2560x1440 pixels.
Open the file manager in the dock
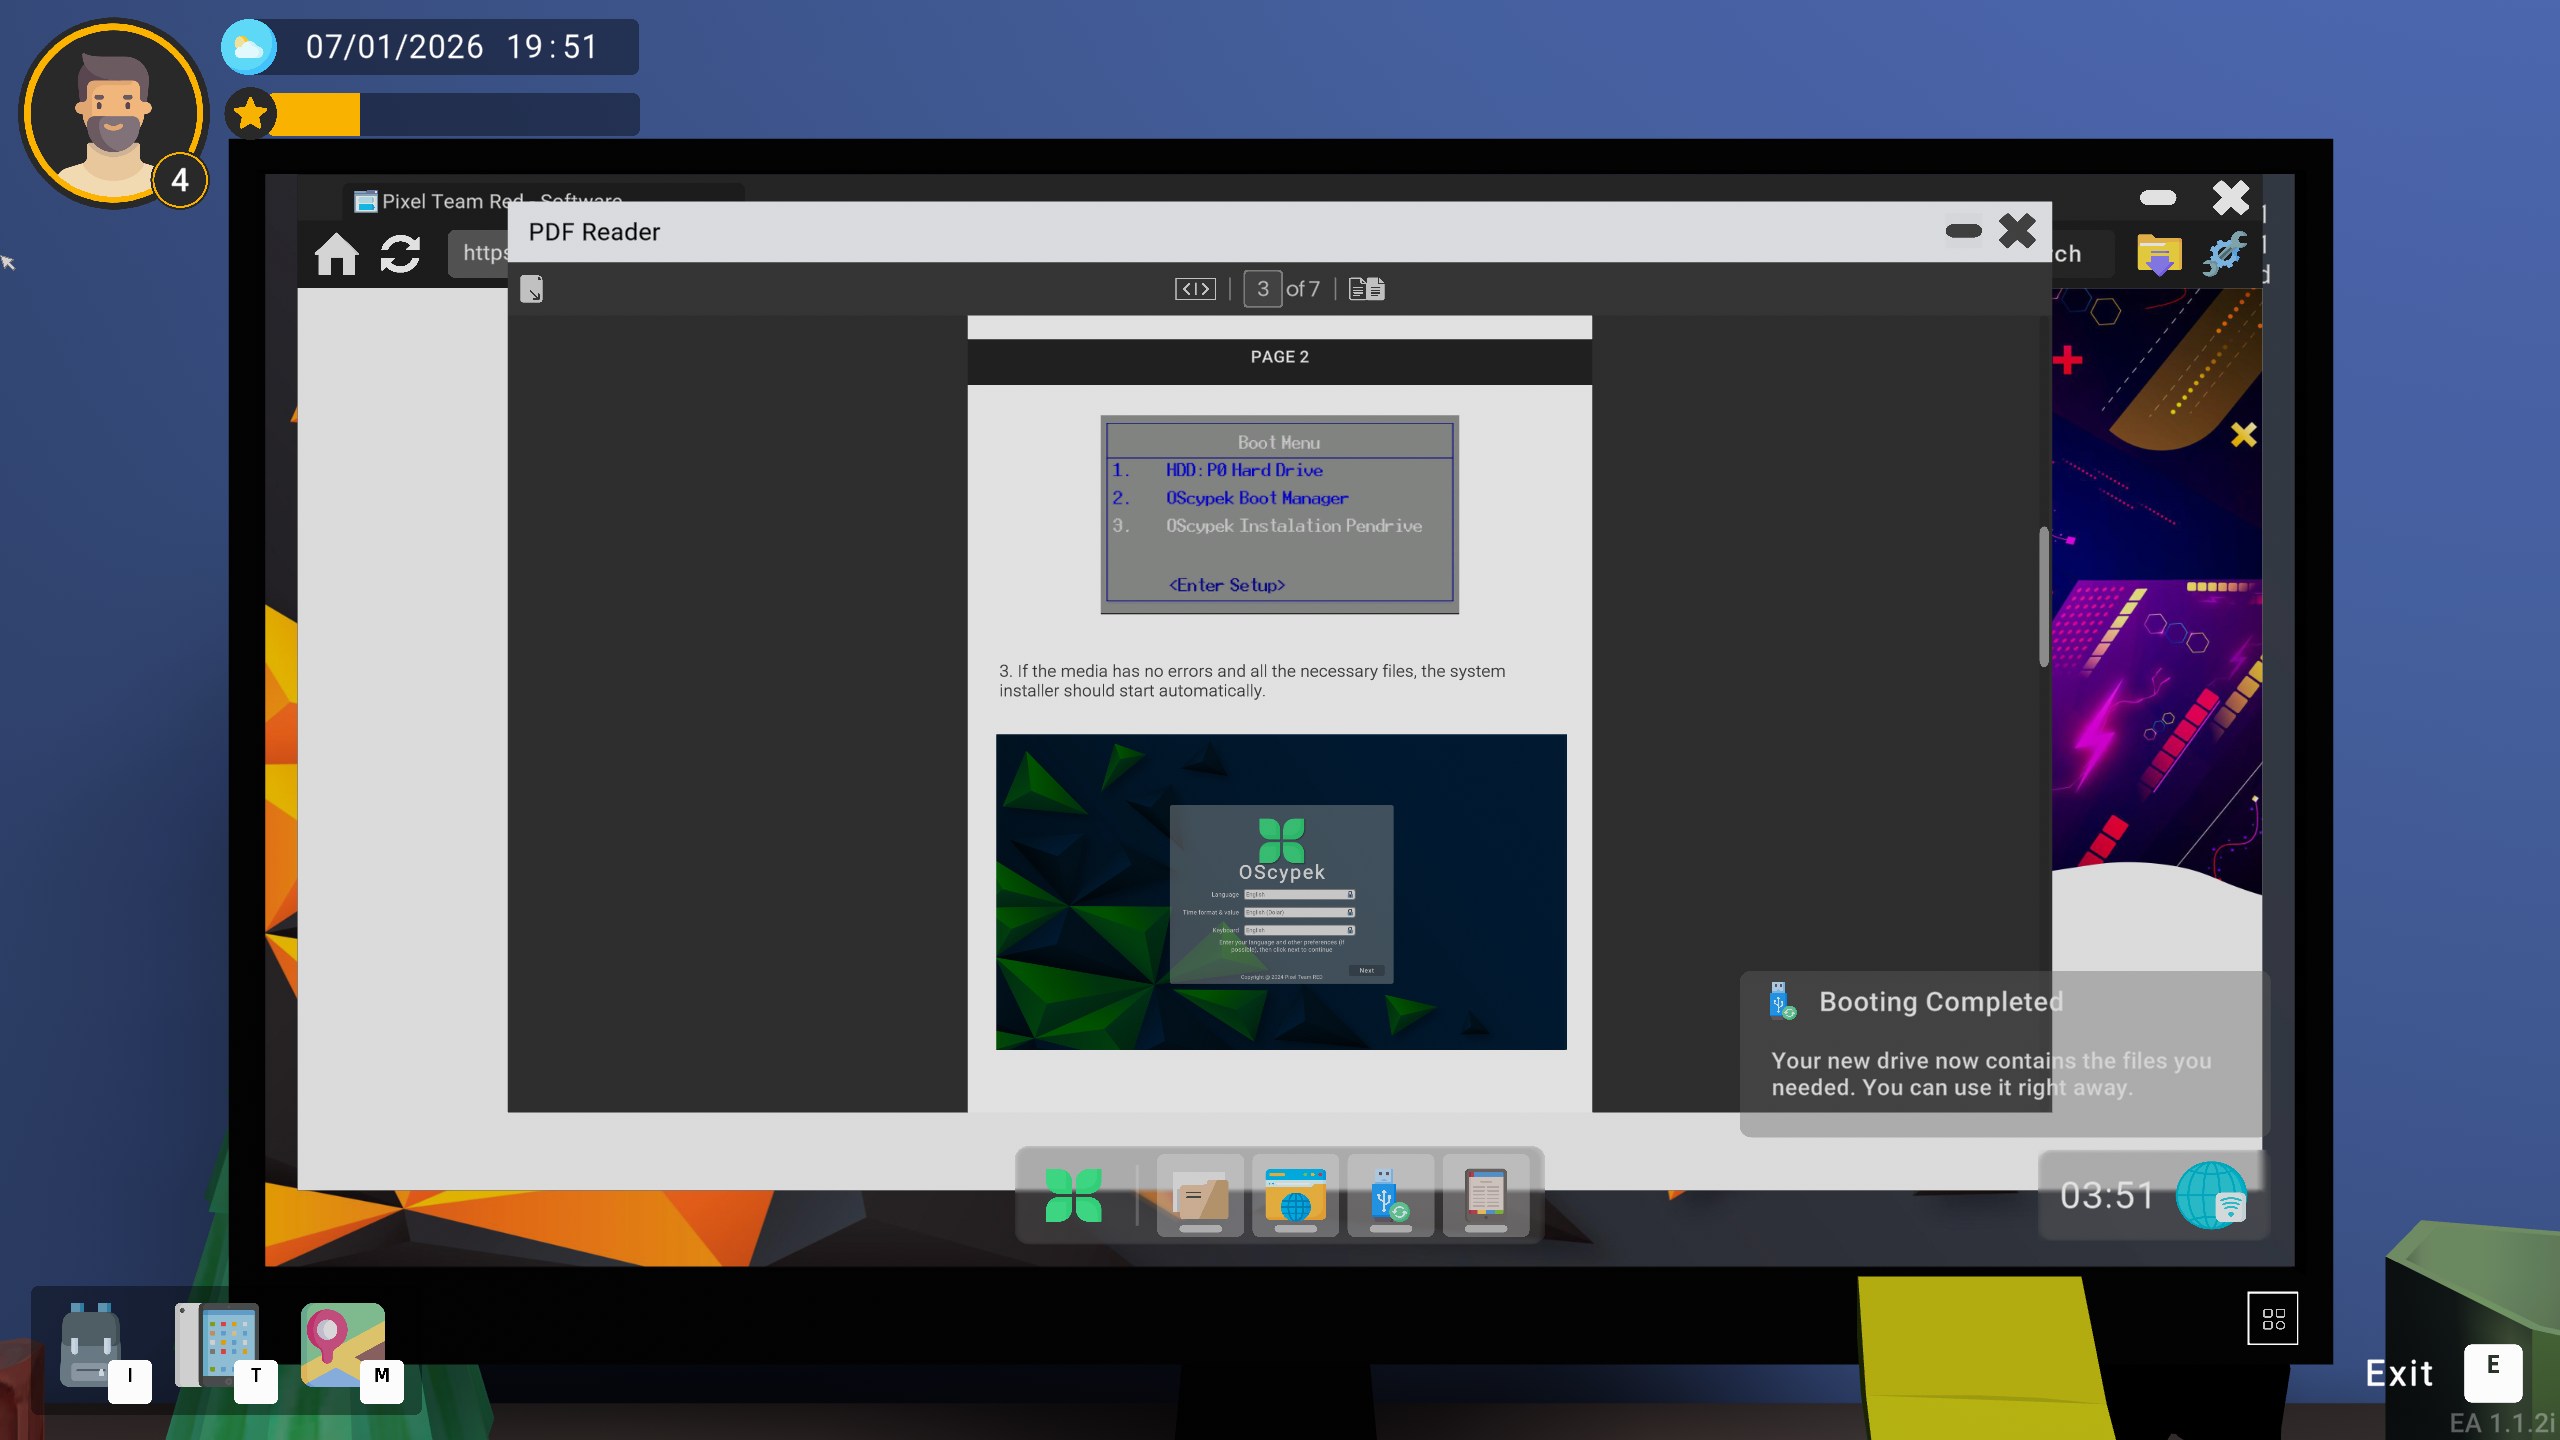pyautogui.click(x=1200, y=1195)
